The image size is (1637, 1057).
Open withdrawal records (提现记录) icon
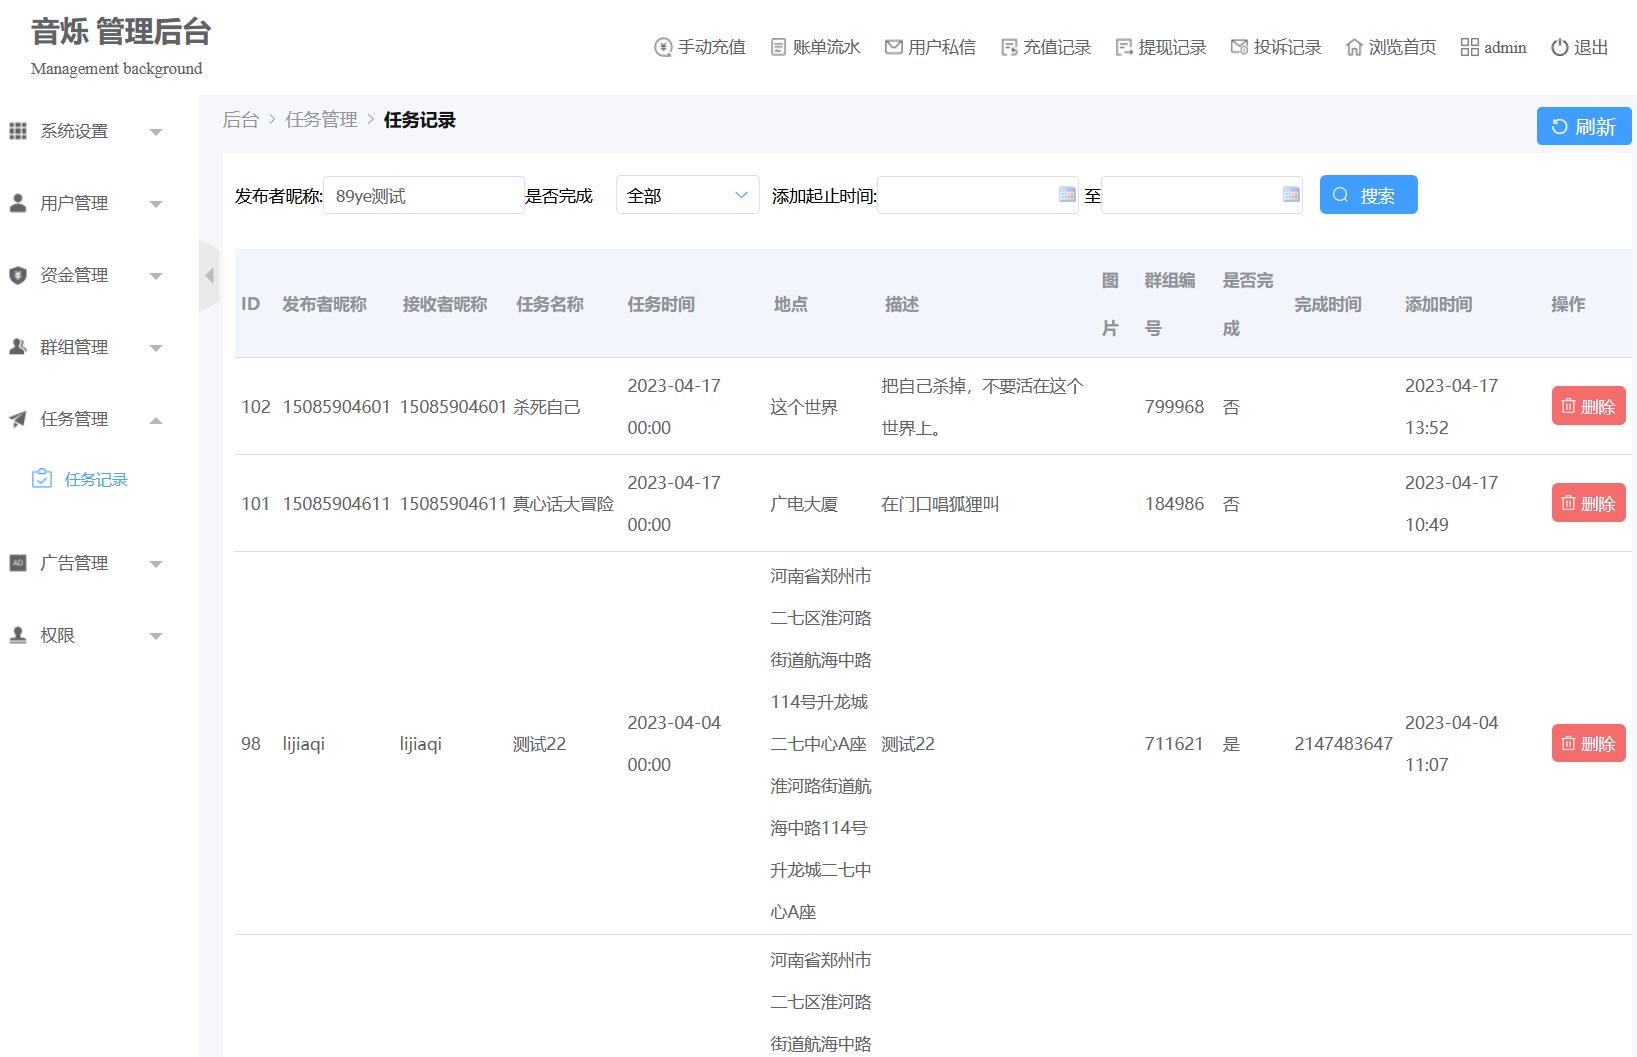click(1124, 47)
